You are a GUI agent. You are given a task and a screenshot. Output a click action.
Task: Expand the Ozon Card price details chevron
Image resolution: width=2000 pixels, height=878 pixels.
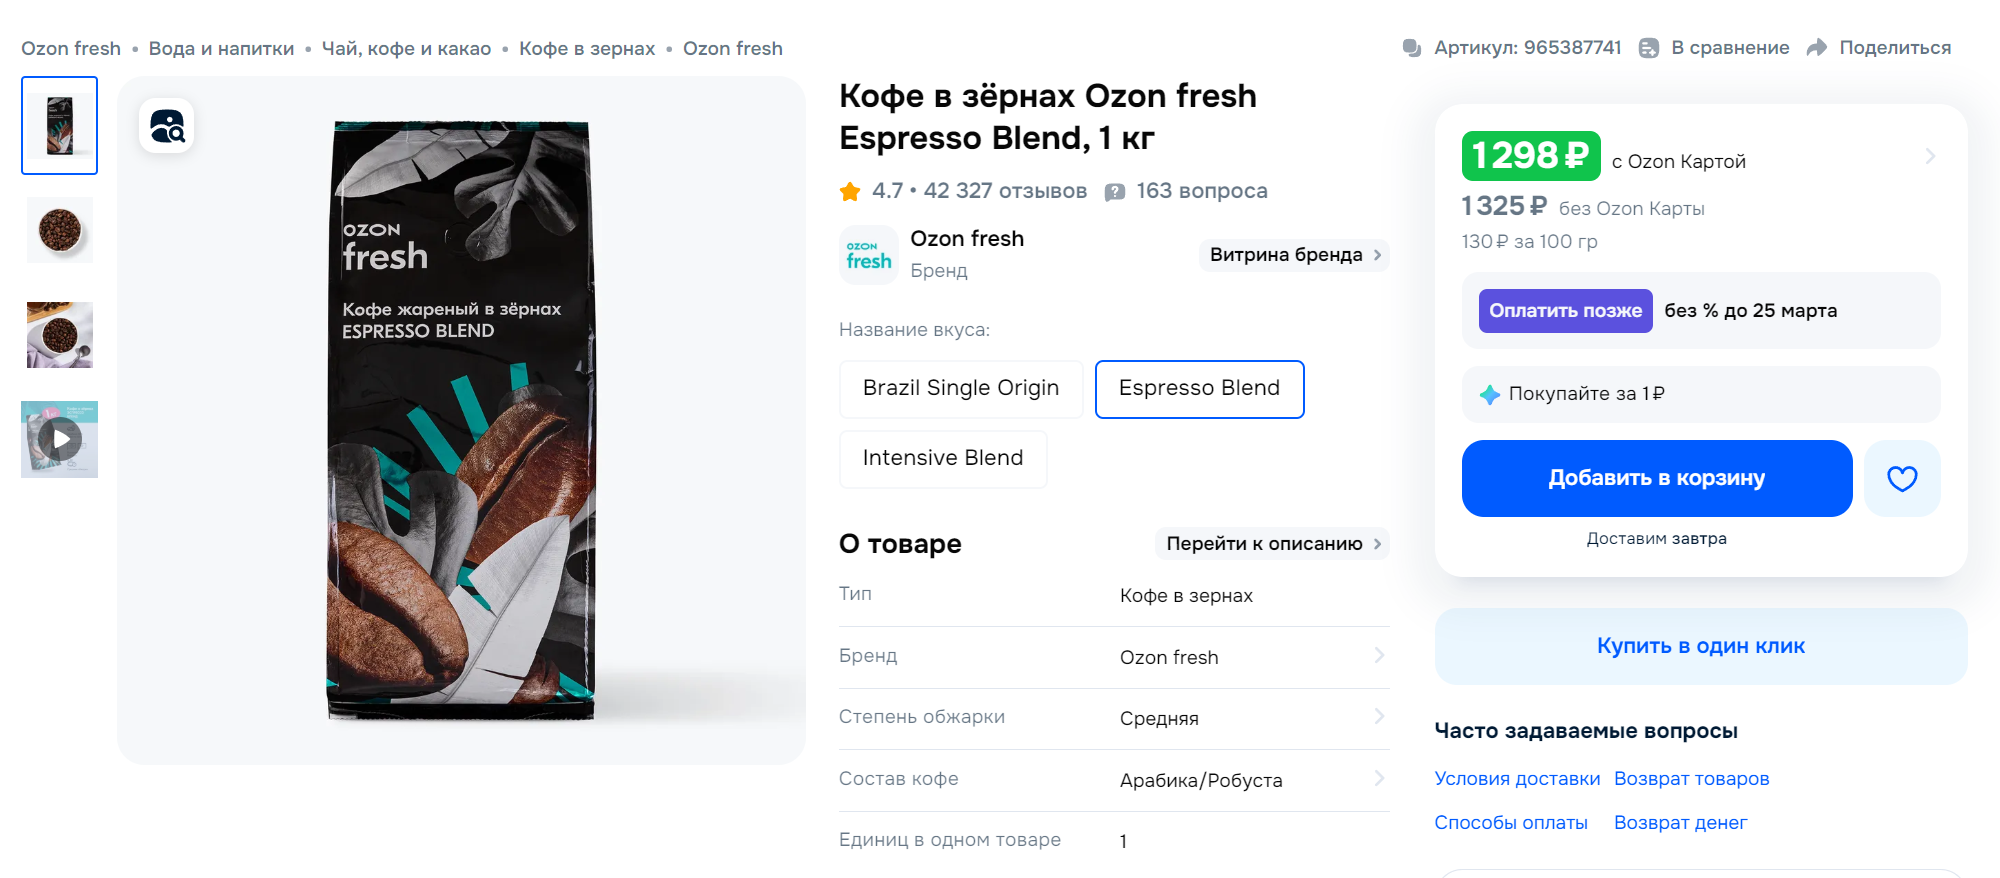(1930, 157)
